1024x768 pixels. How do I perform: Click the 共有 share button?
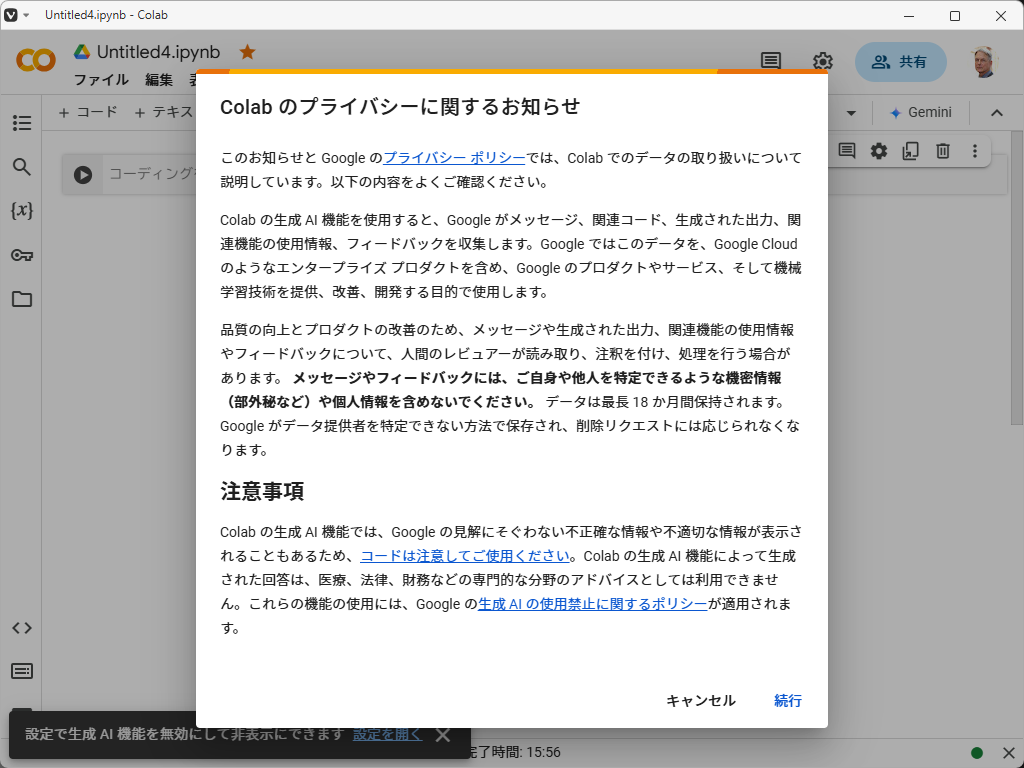pos(901,62)
